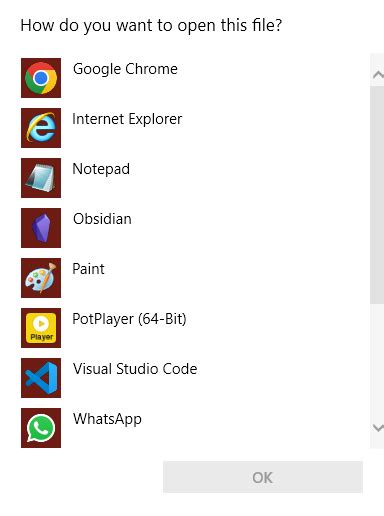The width and height of the screenshot is (384, 516).
Task: Click the scrollbar up arrow
Action: (378, 74)
